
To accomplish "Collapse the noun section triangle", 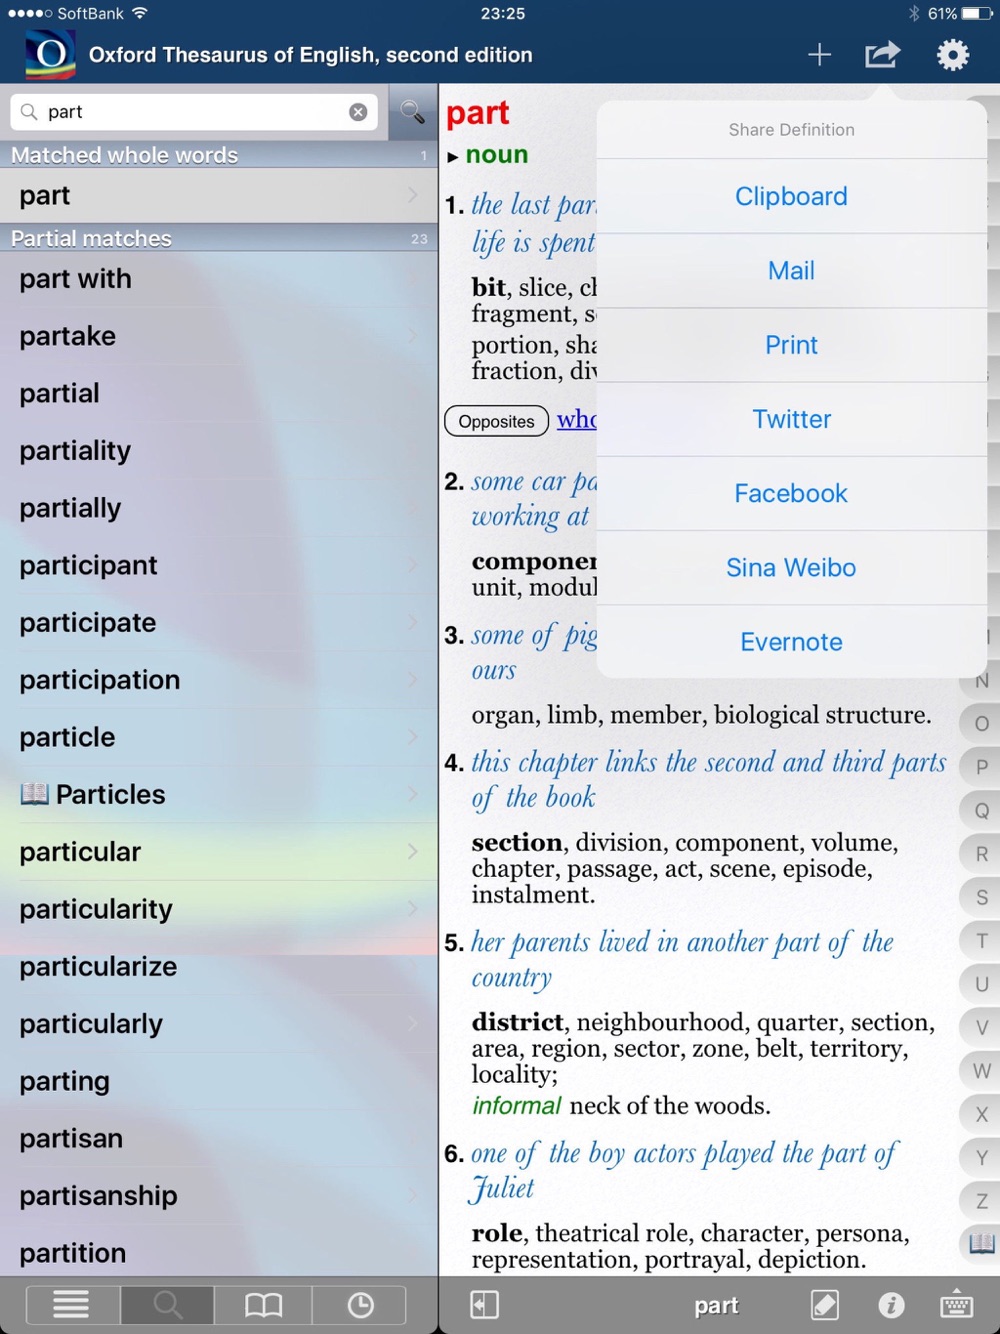I will pos(453,157).
